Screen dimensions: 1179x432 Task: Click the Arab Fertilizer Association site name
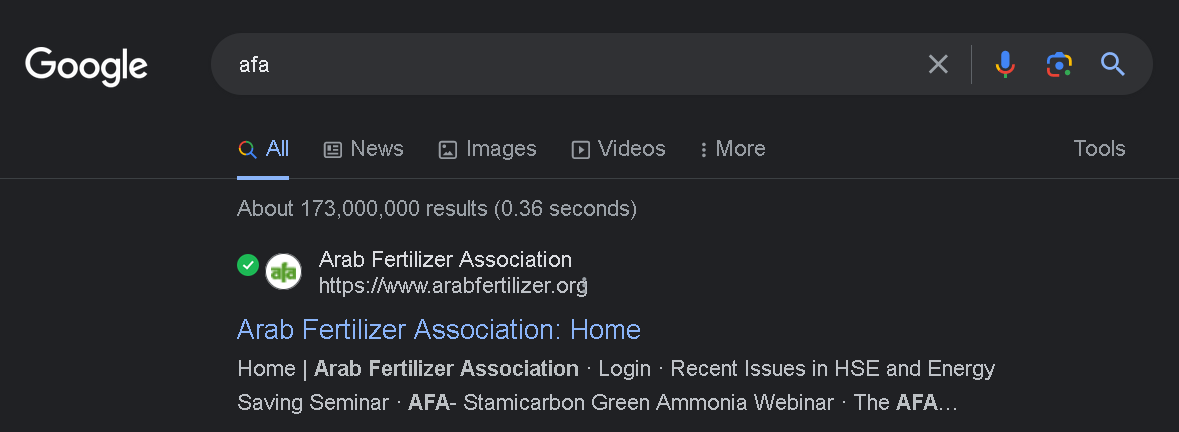click(x=445, y=260)
